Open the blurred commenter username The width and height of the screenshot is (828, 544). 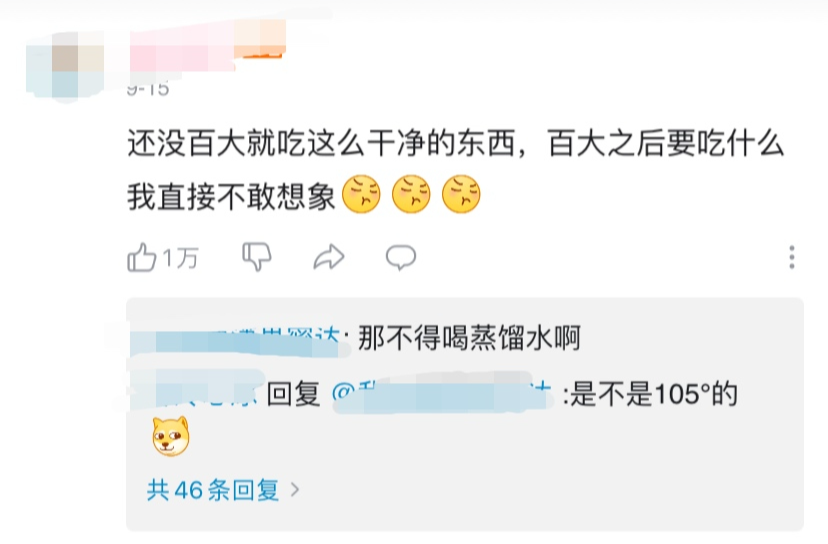[208, 46]
